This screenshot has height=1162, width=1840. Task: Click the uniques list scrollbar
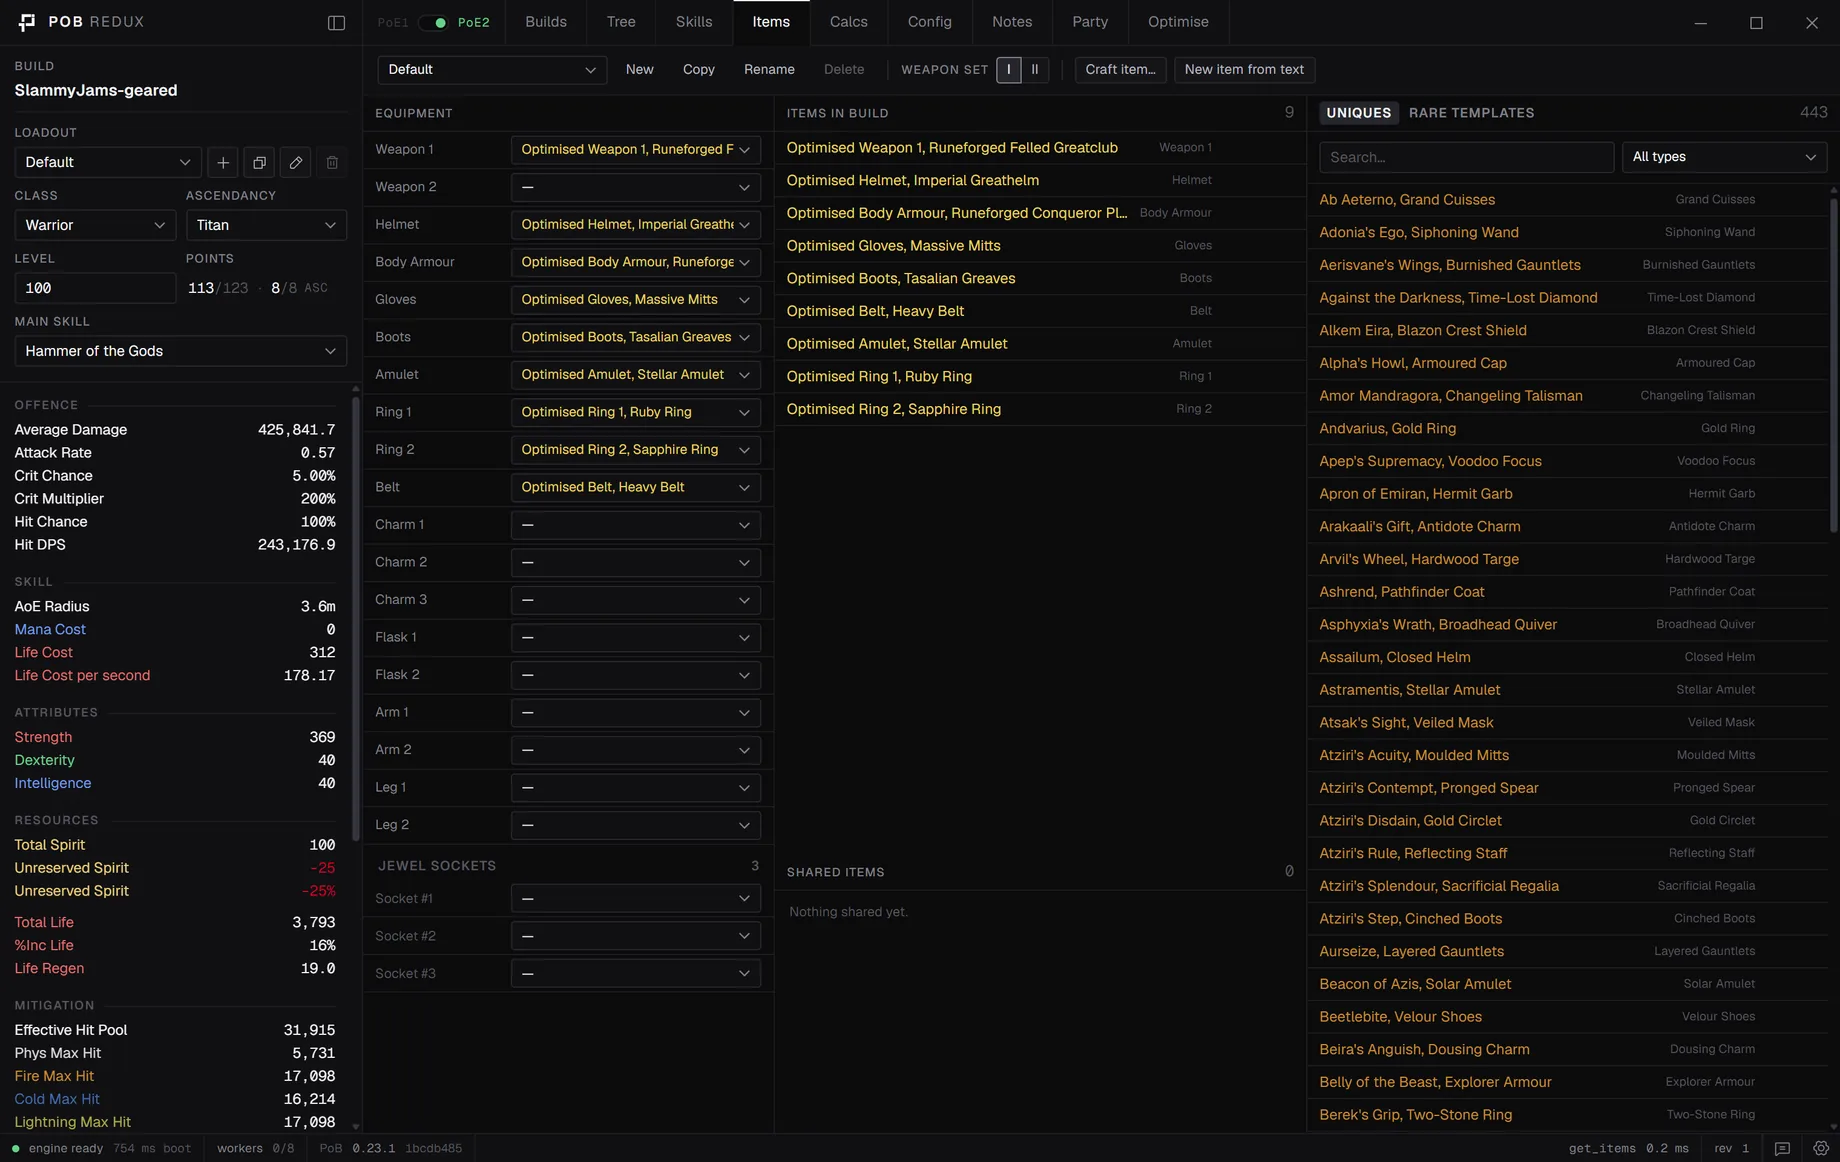[x=1833, y=365]
